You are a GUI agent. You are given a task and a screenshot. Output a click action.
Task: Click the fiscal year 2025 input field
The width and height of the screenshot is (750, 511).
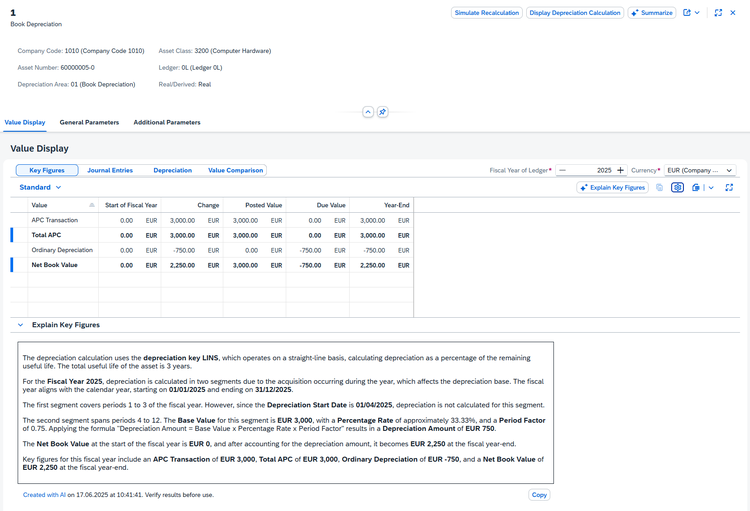pyautogui.click(x=591, y=170)
